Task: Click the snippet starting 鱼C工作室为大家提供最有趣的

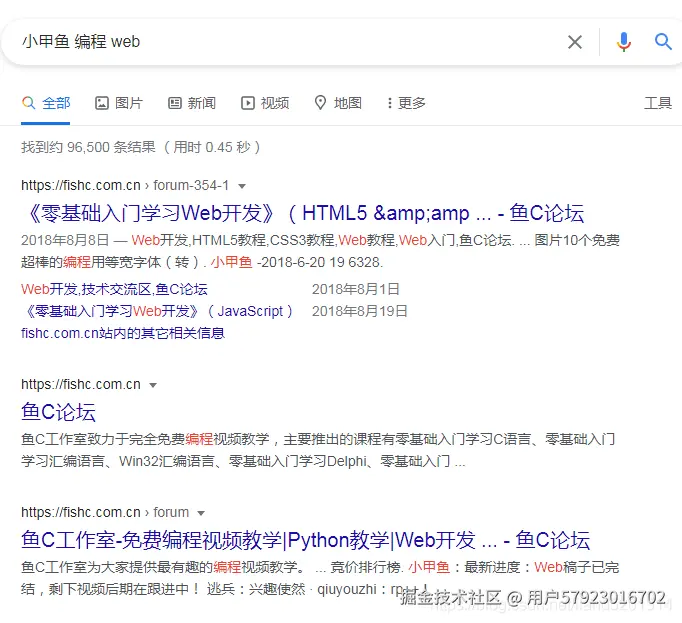Action: (x=320, y=578)
